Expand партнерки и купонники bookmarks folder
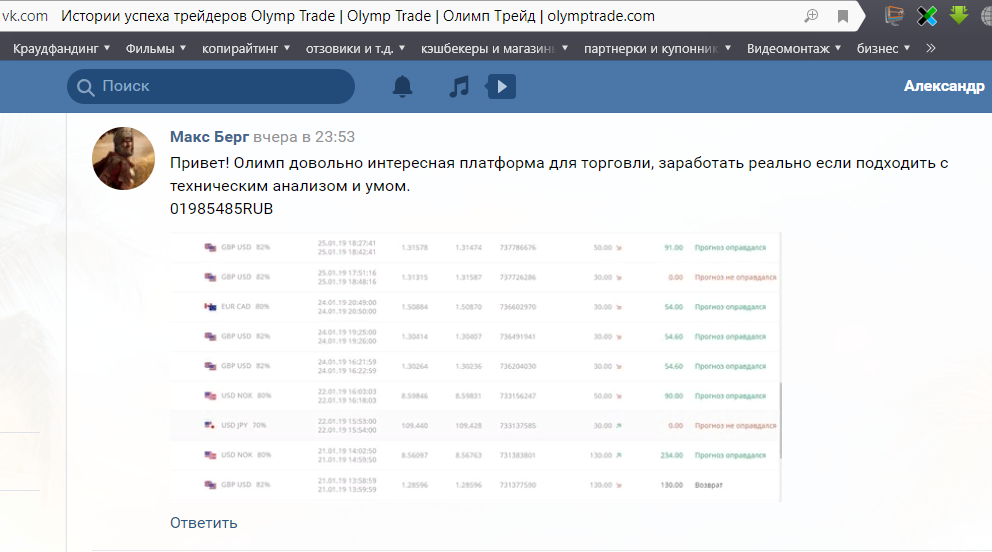 (x=657, y=48)
